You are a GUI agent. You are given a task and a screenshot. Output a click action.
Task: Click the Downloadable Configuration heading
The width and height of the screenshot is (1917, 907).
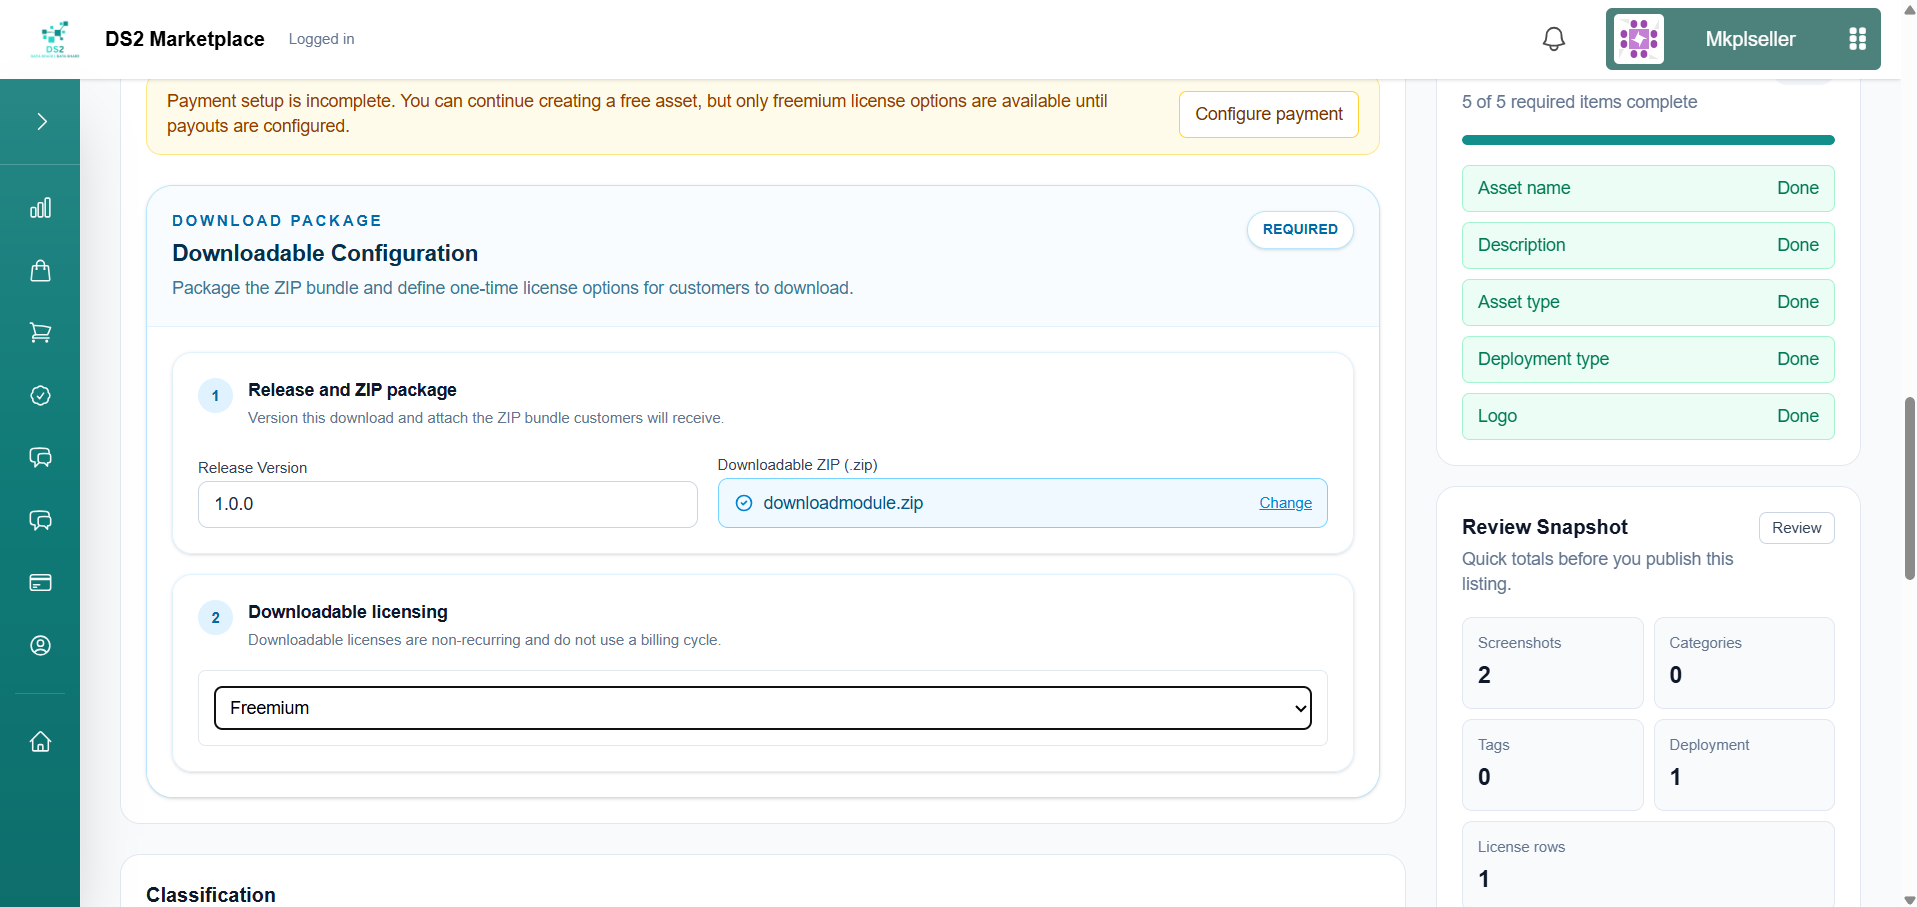click(x=324, y=253)
